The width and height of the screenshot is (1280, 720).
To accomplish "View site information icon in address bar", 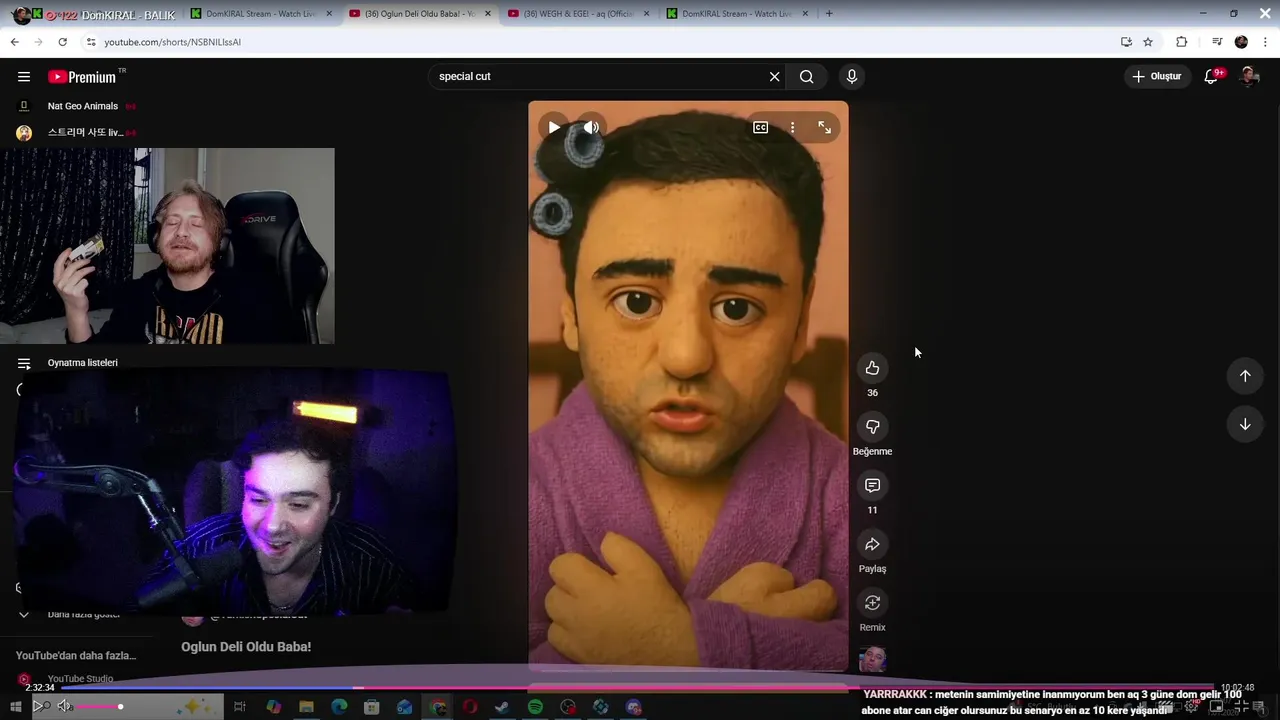I will point(91,42).
